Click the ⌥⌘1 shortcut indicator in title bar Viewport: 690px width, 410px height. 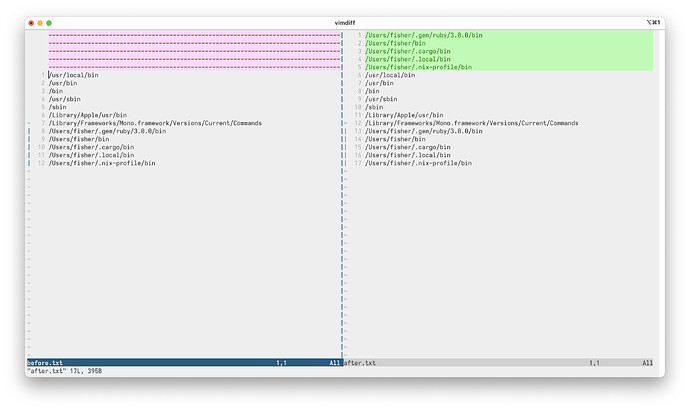653,22
